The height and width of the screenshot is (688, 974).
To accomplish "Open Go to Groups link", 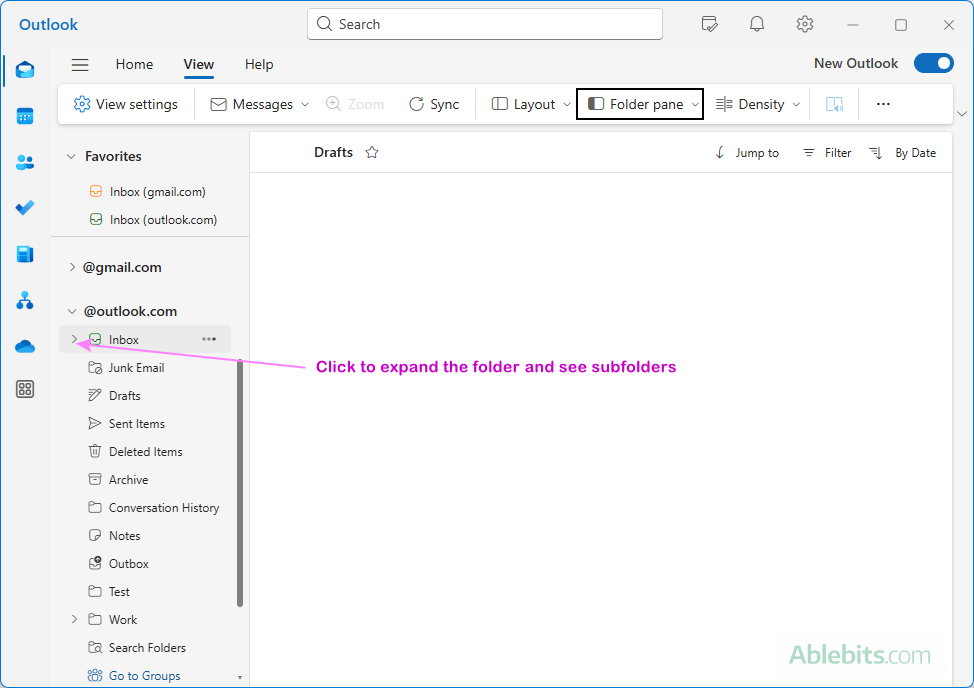I will (134, 676).
